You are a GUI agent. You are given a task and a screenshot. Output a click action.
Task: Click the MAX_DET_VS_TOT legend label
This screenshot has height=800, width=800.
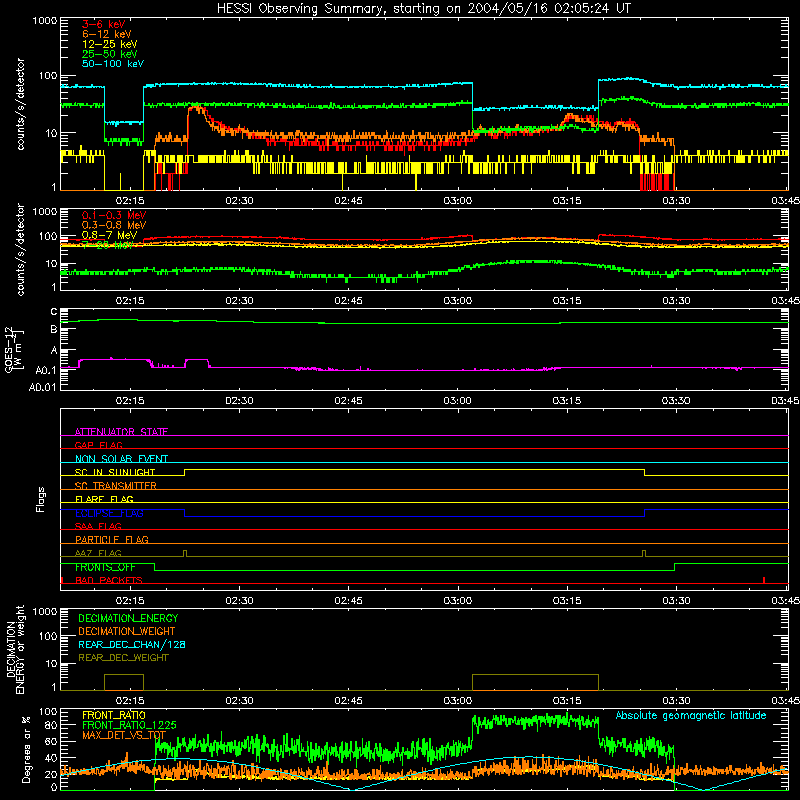tap(124, 735)
